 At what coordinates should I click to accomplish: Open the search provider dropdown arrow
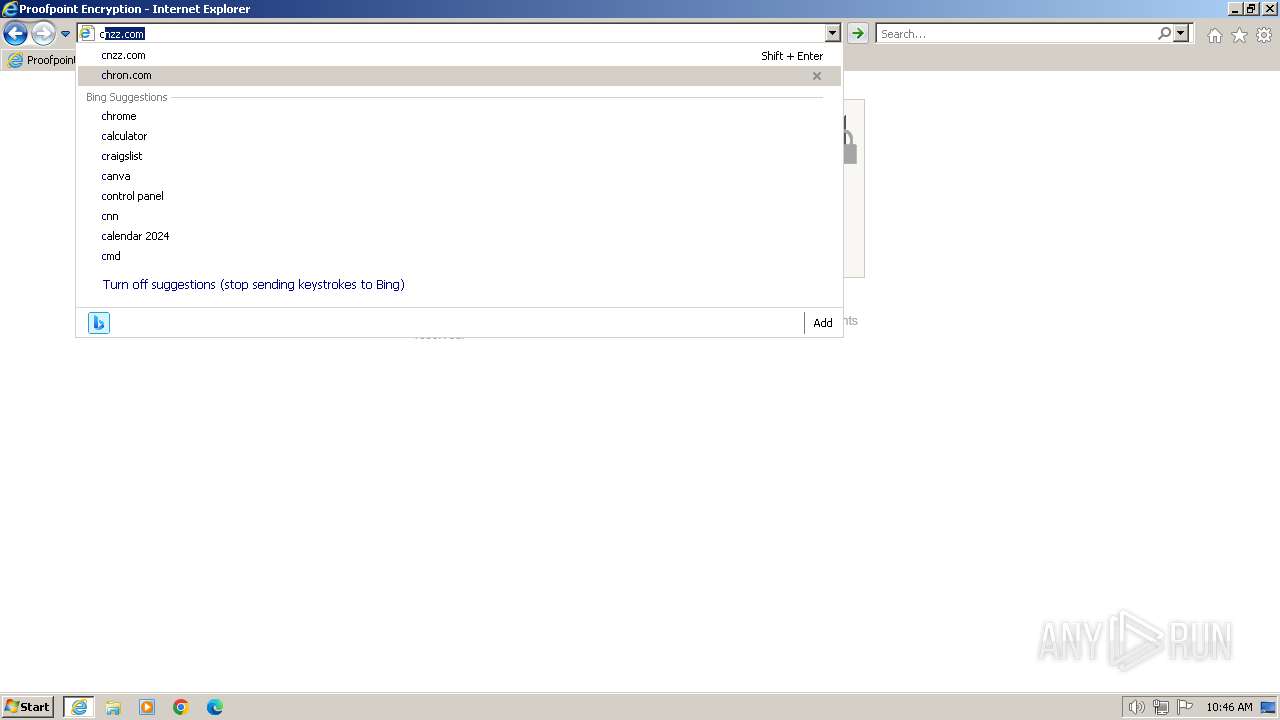[x=1181, y=34]
